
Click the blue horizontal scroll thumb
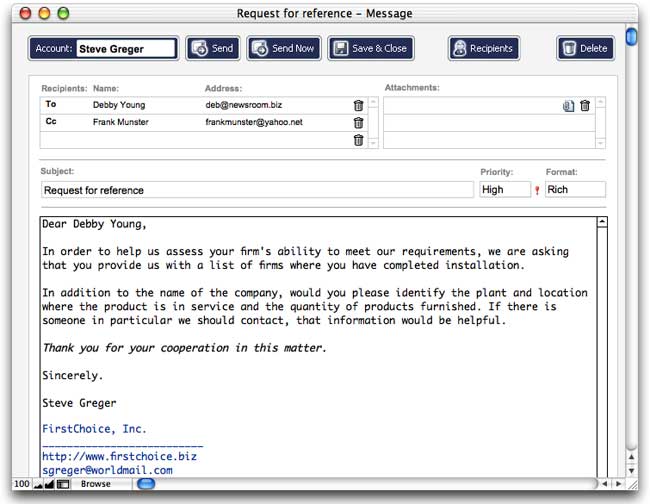point(146,484)
